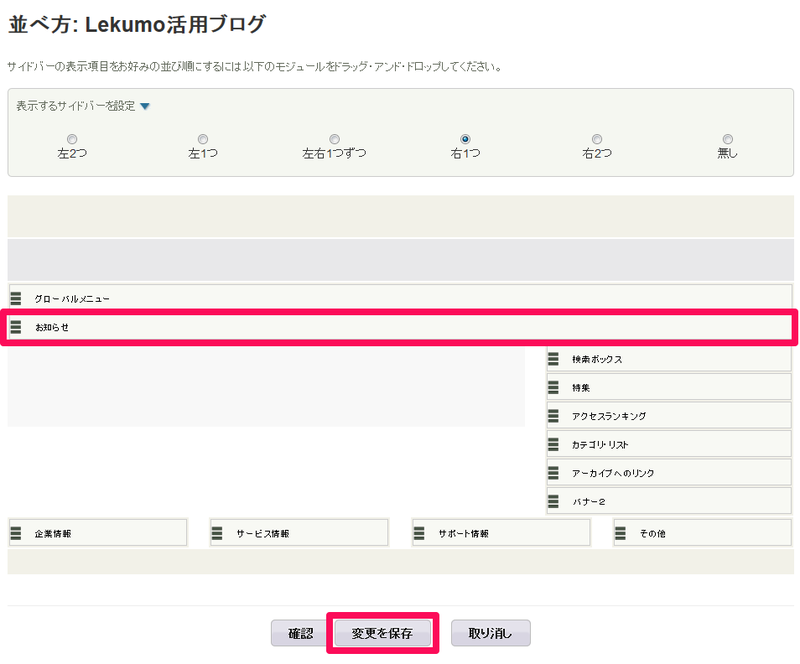Click the 確認 button
The width and height of the screenshot is (800, 664).
[x=301, y=633]
